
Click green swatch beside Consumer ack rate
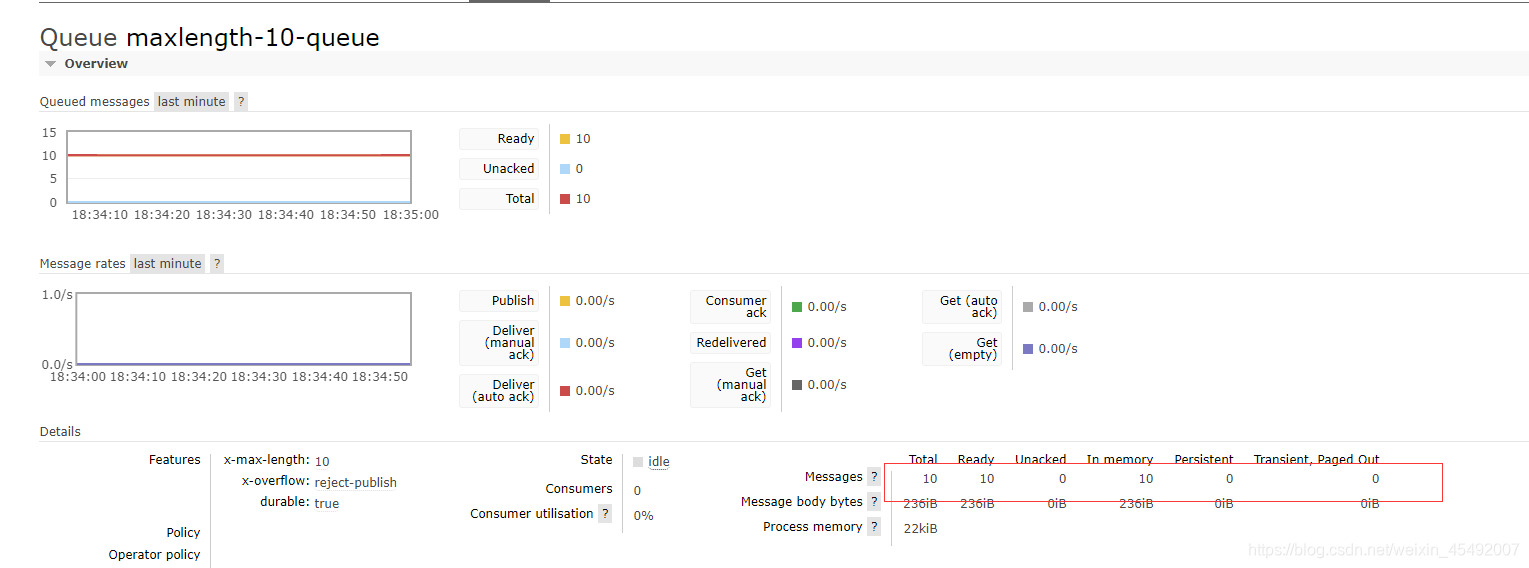797,307
